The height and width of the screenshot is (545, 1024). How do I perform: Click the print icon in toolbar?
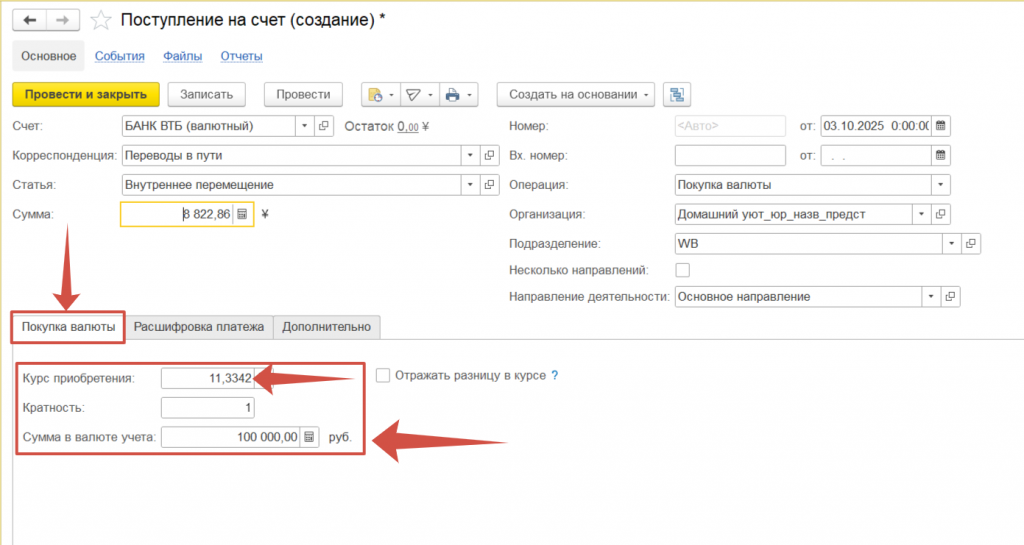[453, 95]
